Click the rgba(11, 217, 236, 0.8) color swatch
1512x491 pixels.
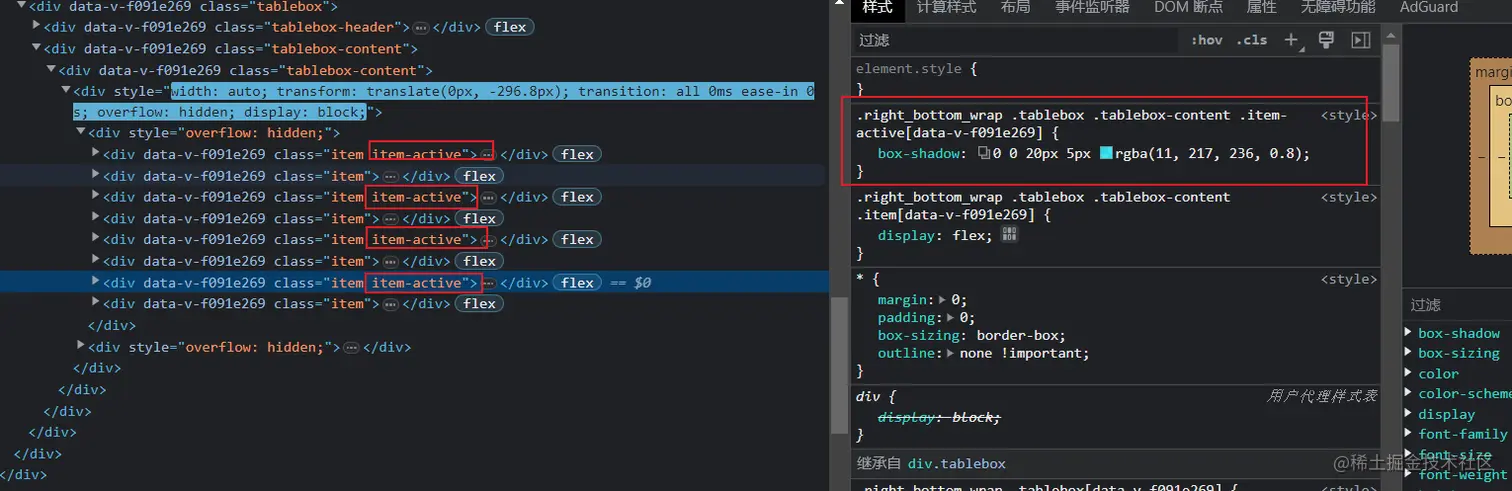point(1106,154)
